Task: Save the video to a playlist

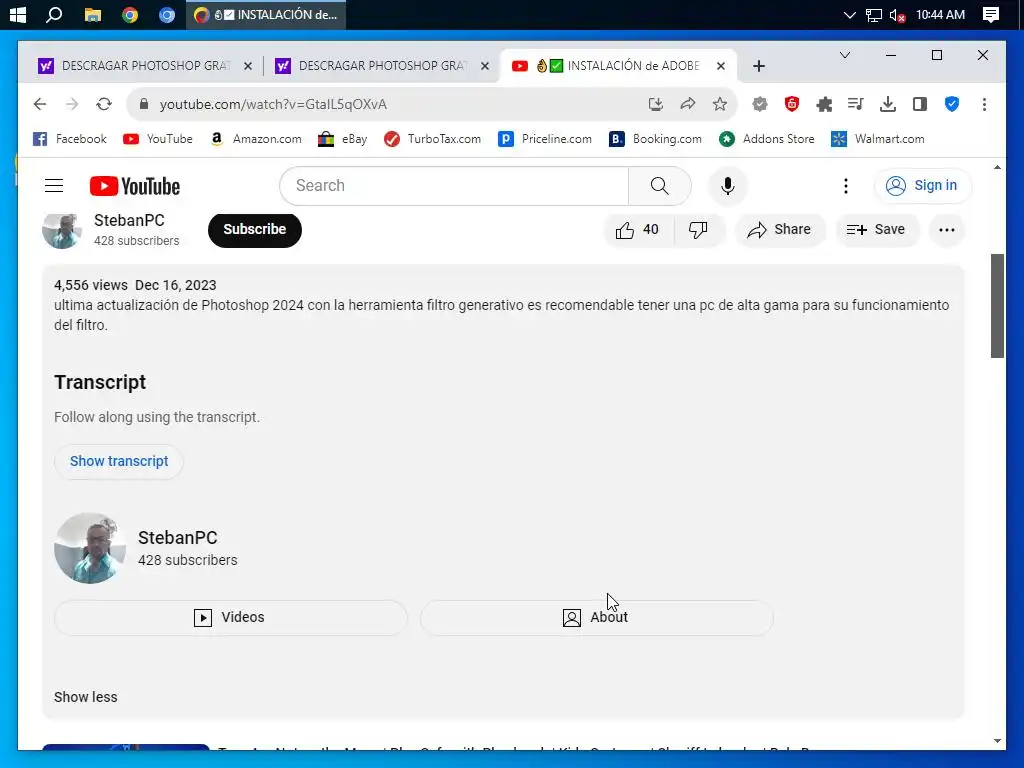Action: tap(876, 230)
